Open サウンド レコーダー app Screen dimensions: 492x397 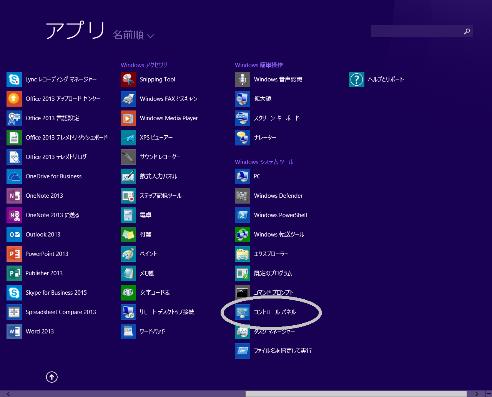151,157
